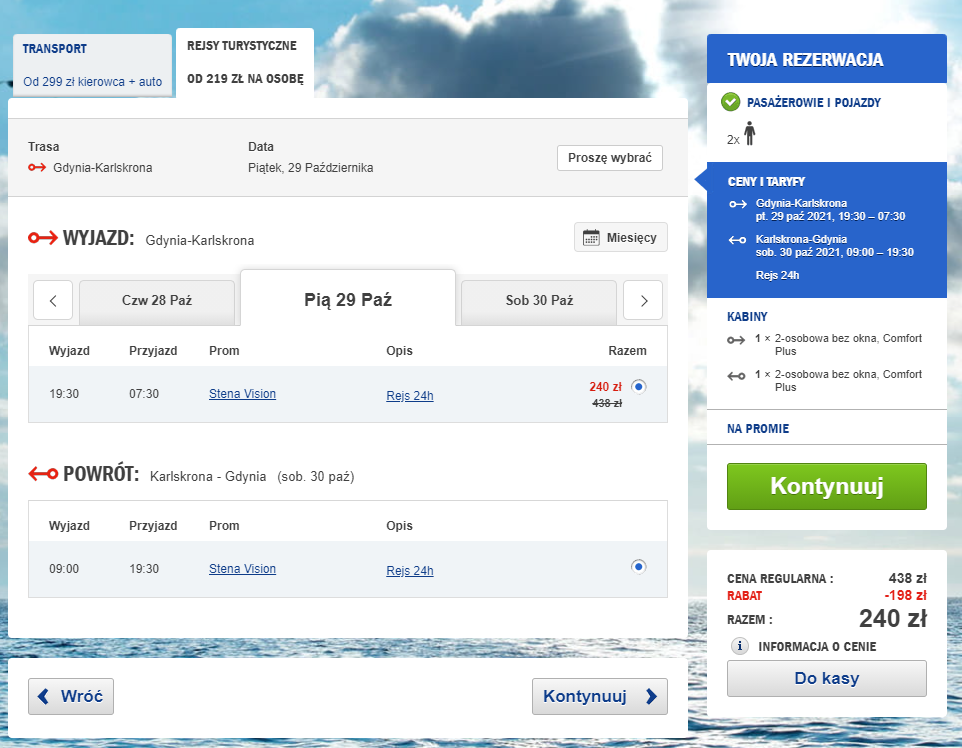Switch to the Transport tab
Image resolution: width=962 pixels, height=748 pixels.
(92, 65)
